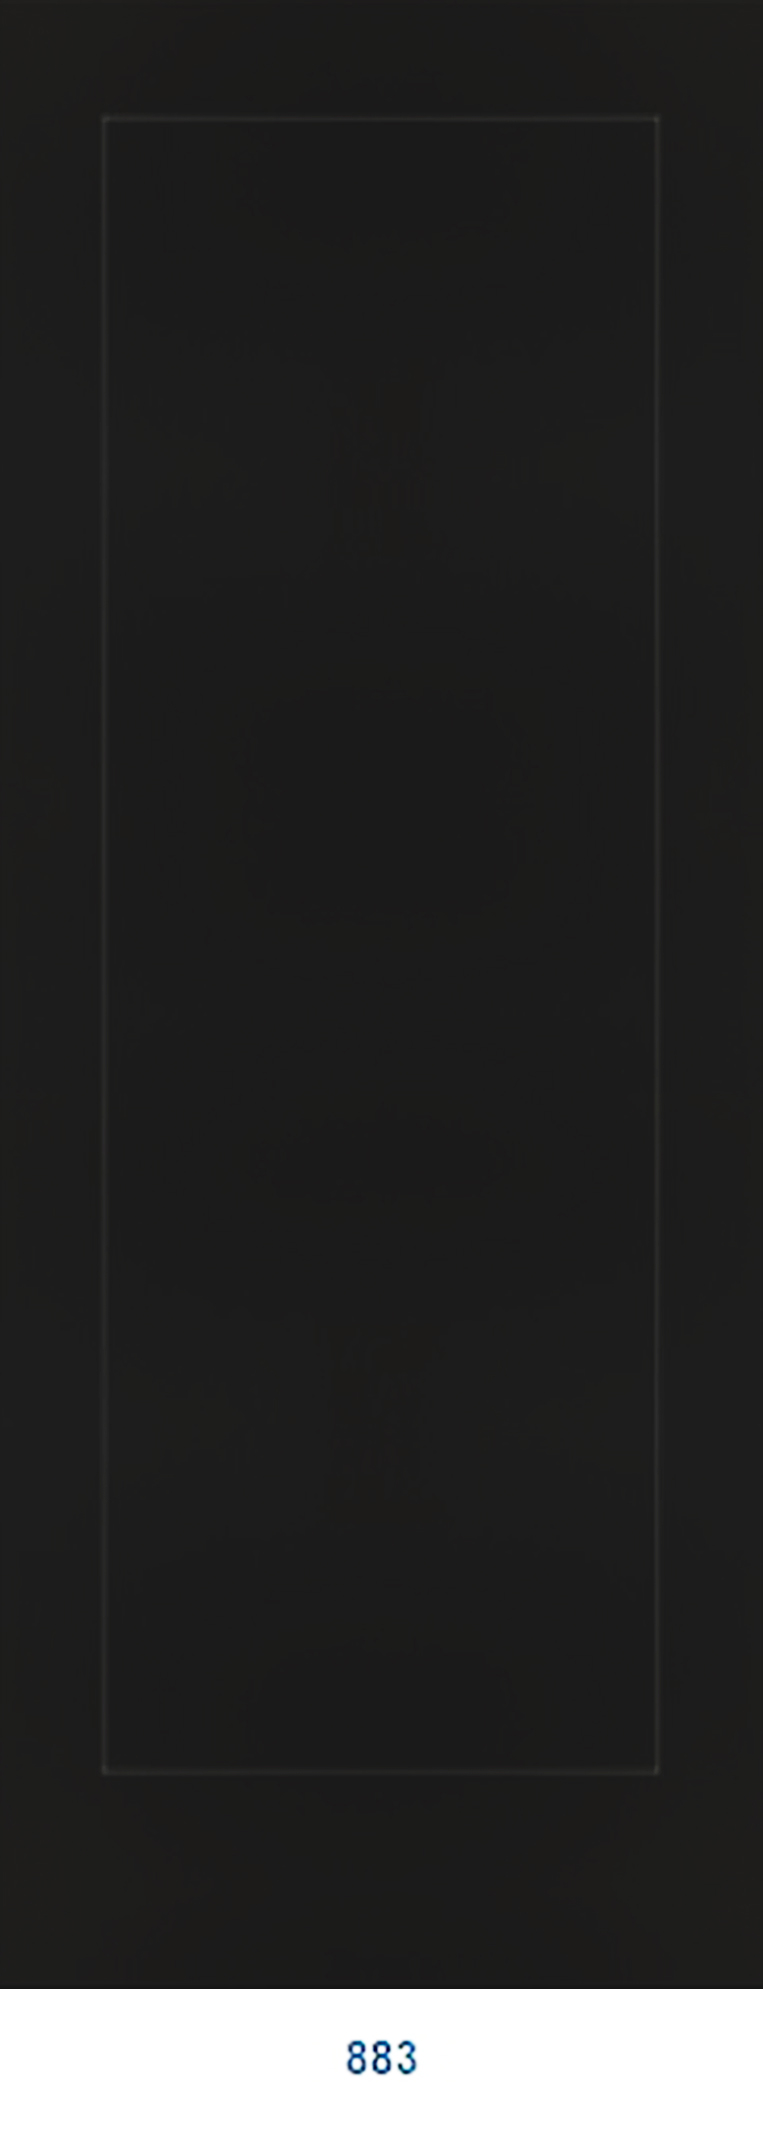The image size is (763, 2129).
Task: Click the lower-left corner of inner panel outline
Action: [105, 1771]
